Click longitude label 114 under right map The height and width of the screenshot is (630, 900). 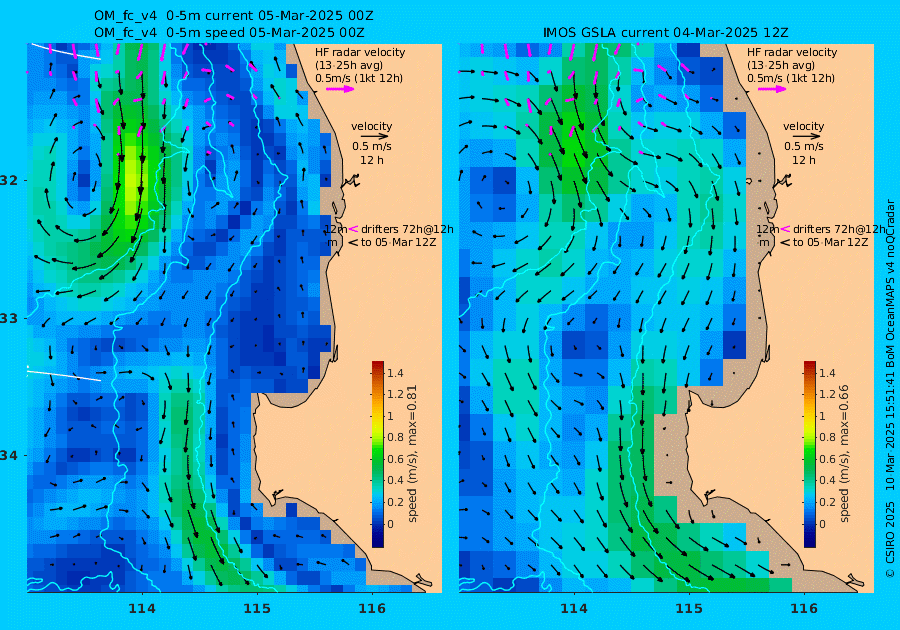[x=573, y=609]
